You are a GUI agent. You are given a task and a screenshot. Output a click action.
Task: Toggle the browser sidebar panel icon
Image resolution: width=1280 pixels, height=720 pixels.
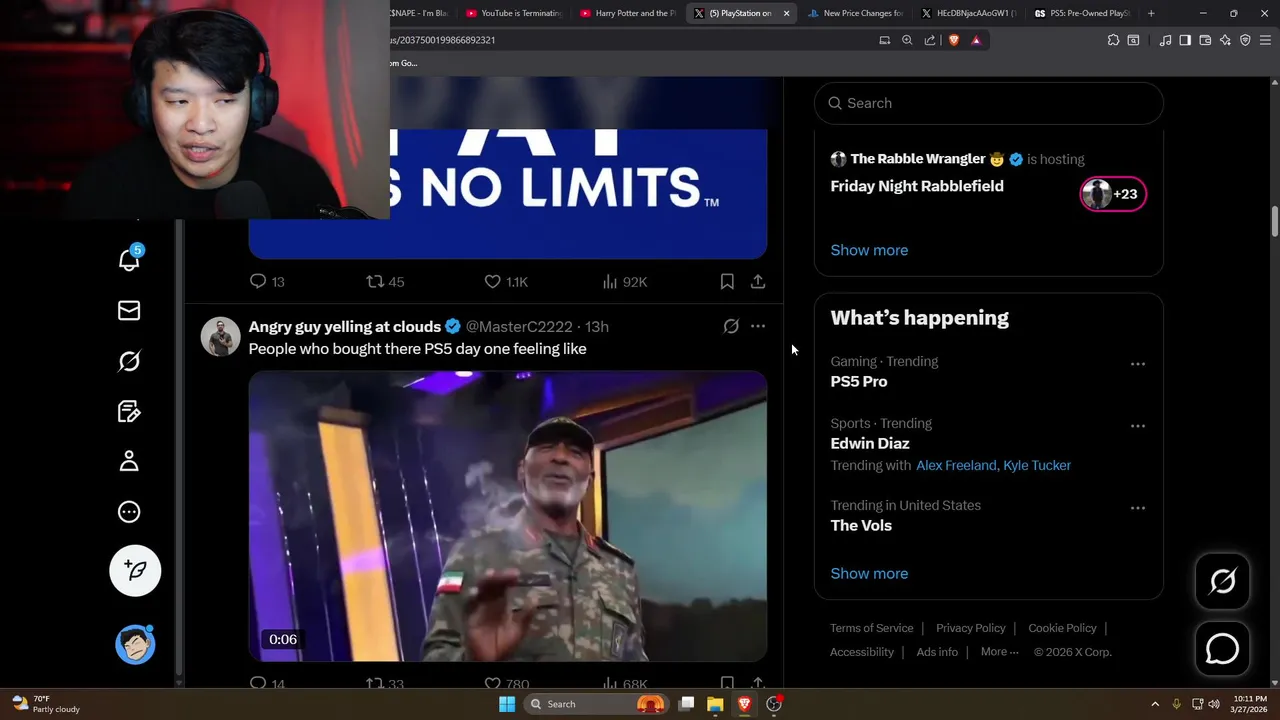(1185, 40)
